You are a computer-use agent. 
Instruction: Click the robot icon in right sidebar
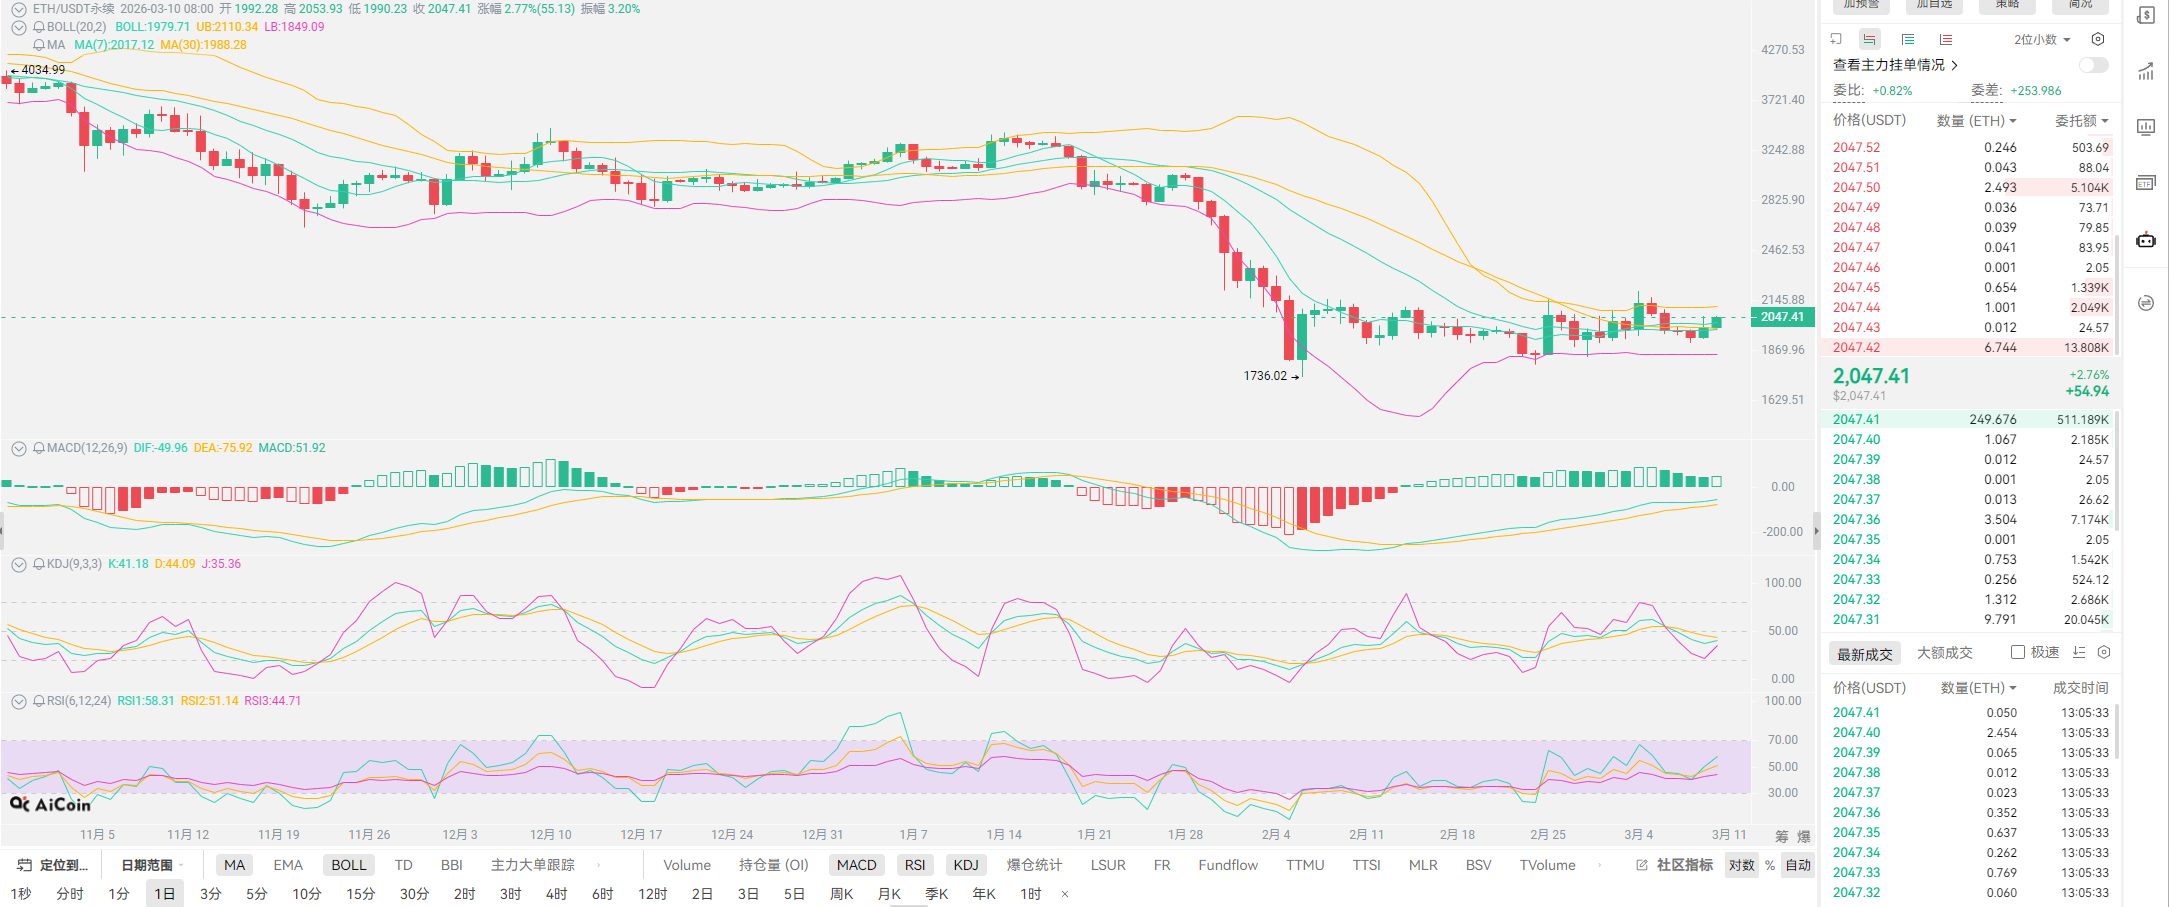coord(2145,240)
